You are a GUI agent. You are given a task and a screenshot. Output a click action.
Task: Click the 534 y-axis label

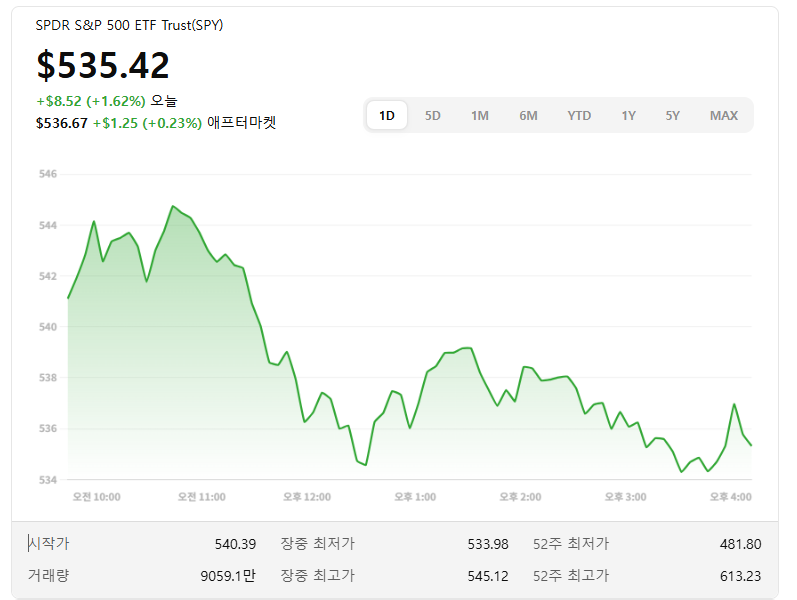(48, 479)
